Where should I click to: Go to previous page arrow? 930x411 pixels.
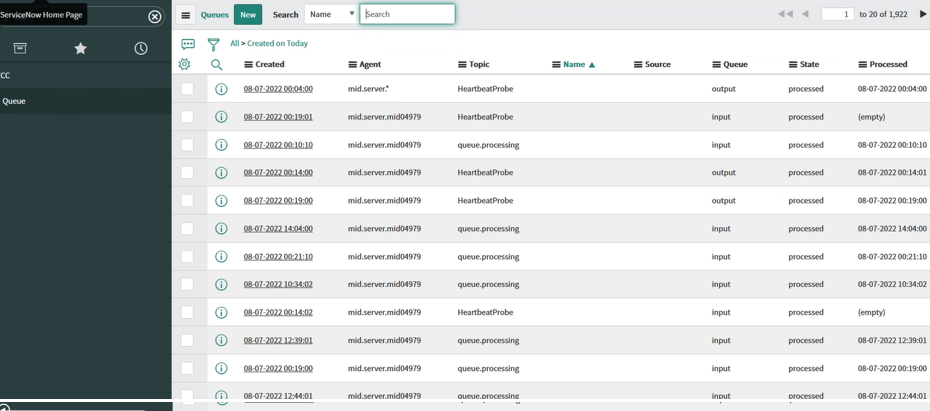coord(805,14)
